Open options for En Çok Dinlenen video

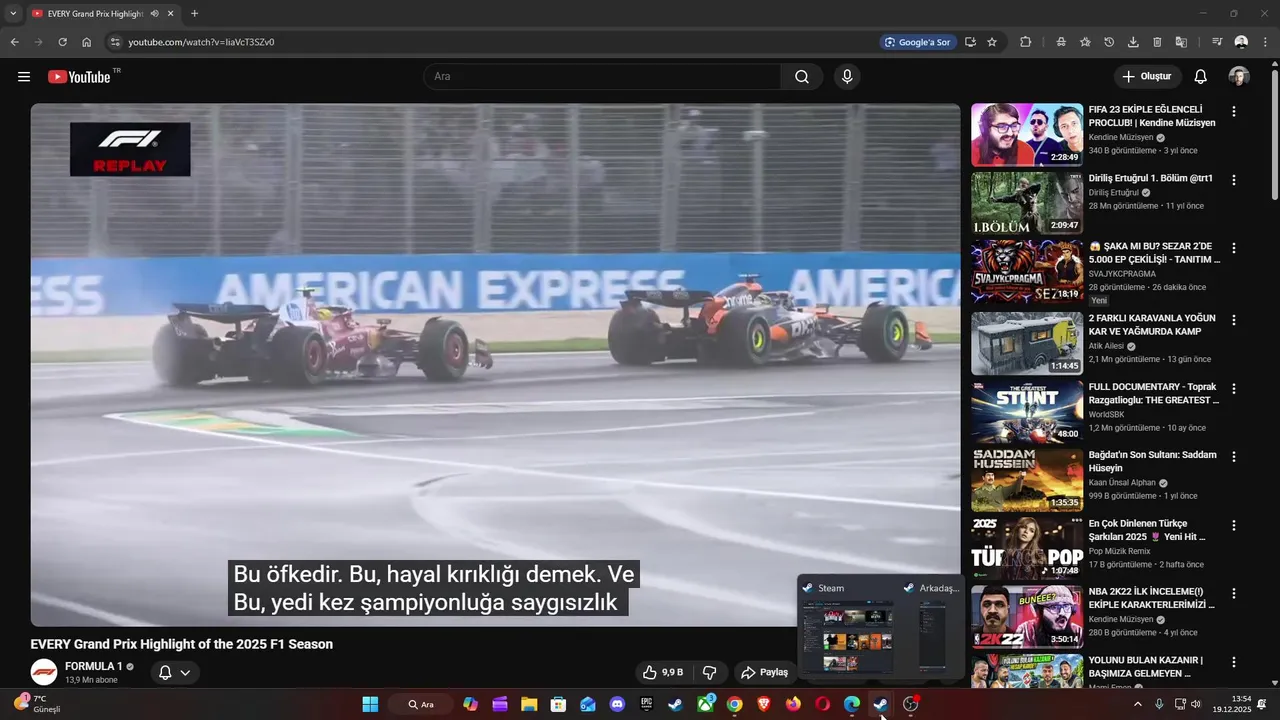tap(1234, 525)
